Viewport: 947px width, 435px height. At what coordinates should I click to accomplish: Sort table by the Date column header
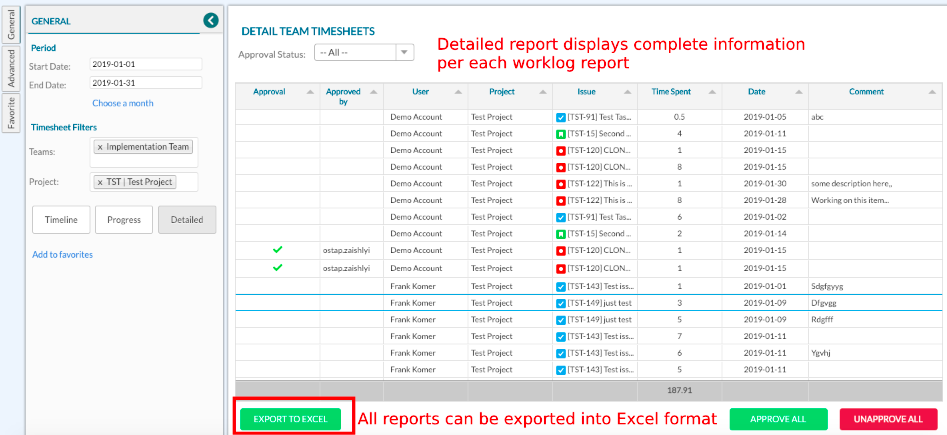coord(756,92)
